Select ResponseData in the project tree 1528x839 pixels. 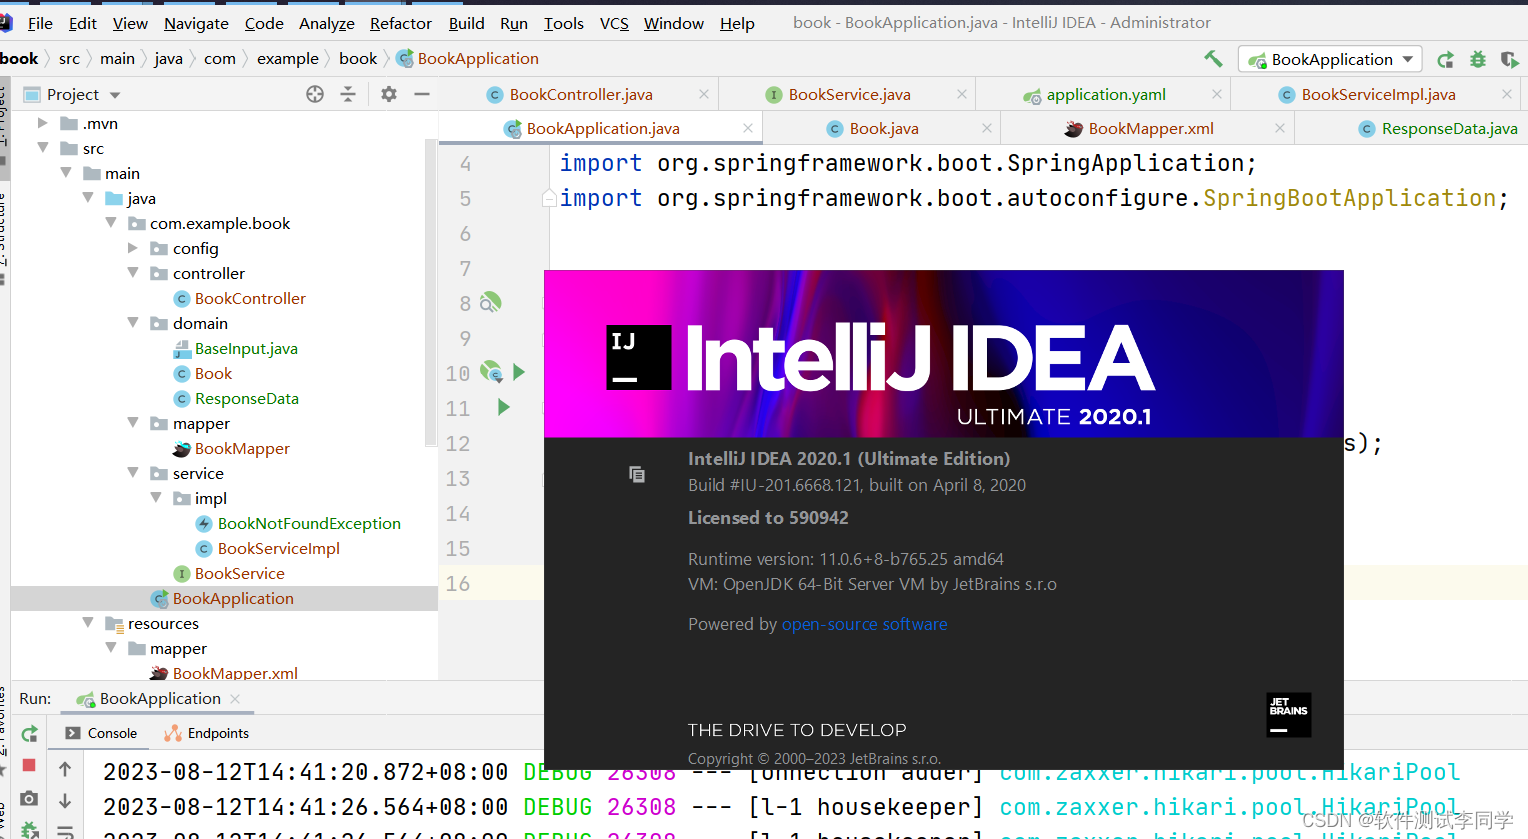(247, 398)
